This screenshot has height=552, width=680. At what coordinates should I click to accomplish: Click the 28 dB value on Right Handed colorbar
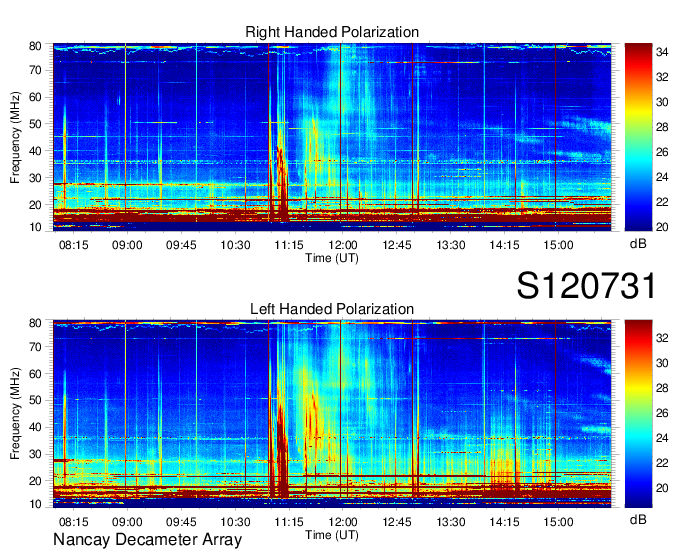coord(662,127)
